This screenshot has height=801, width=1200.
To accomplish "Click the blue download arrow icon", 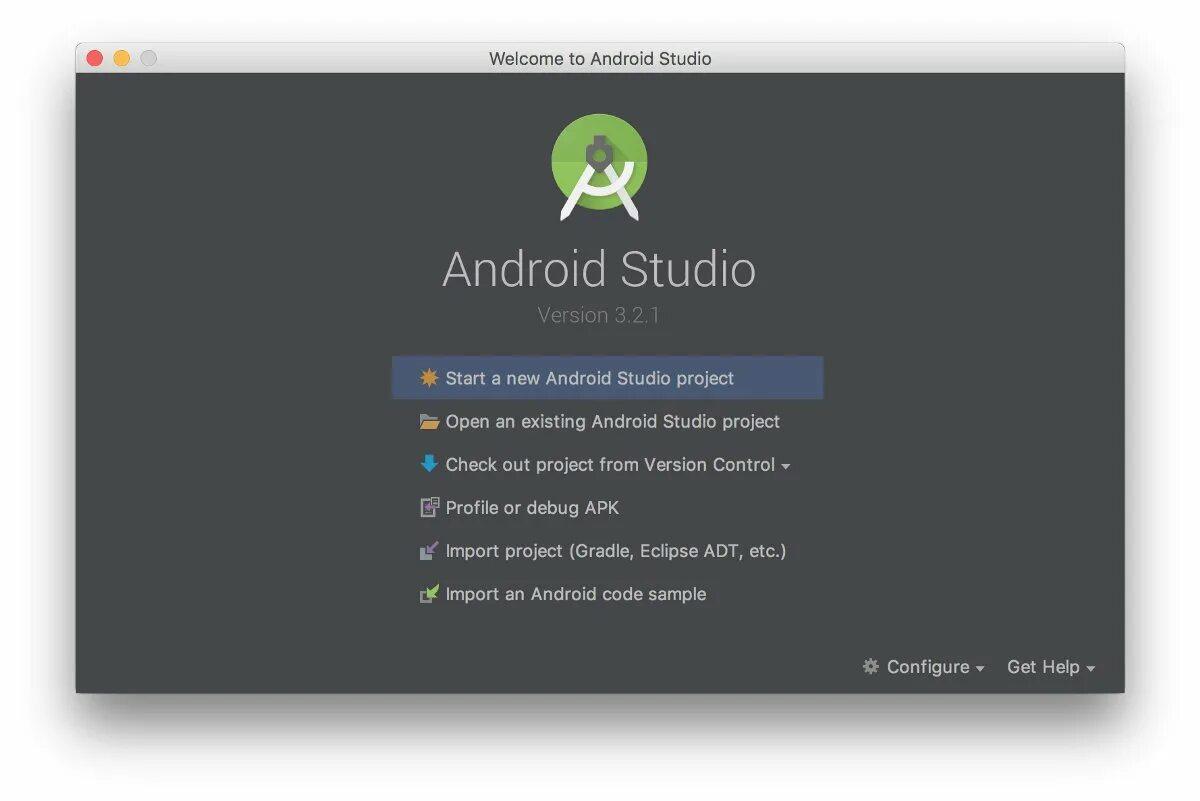I will click(x=429, y=464).
